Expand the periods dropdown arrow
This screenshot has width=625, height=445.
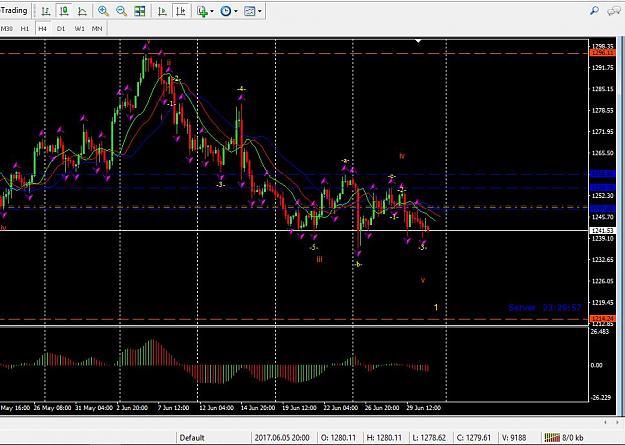(236, 11)
